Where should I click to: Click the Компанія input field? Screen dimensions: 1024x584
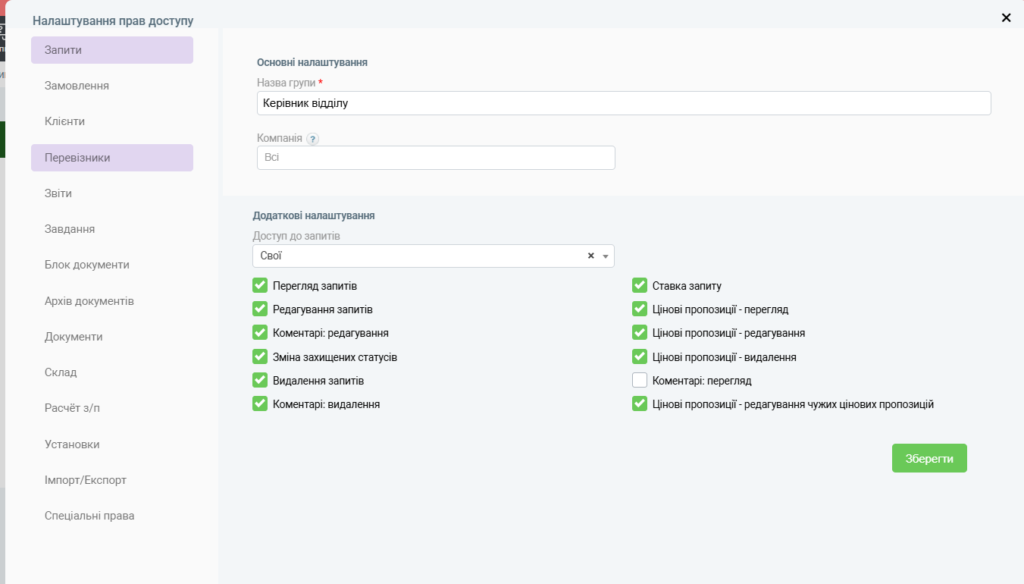pyautogui.click(x=436, y=157)
